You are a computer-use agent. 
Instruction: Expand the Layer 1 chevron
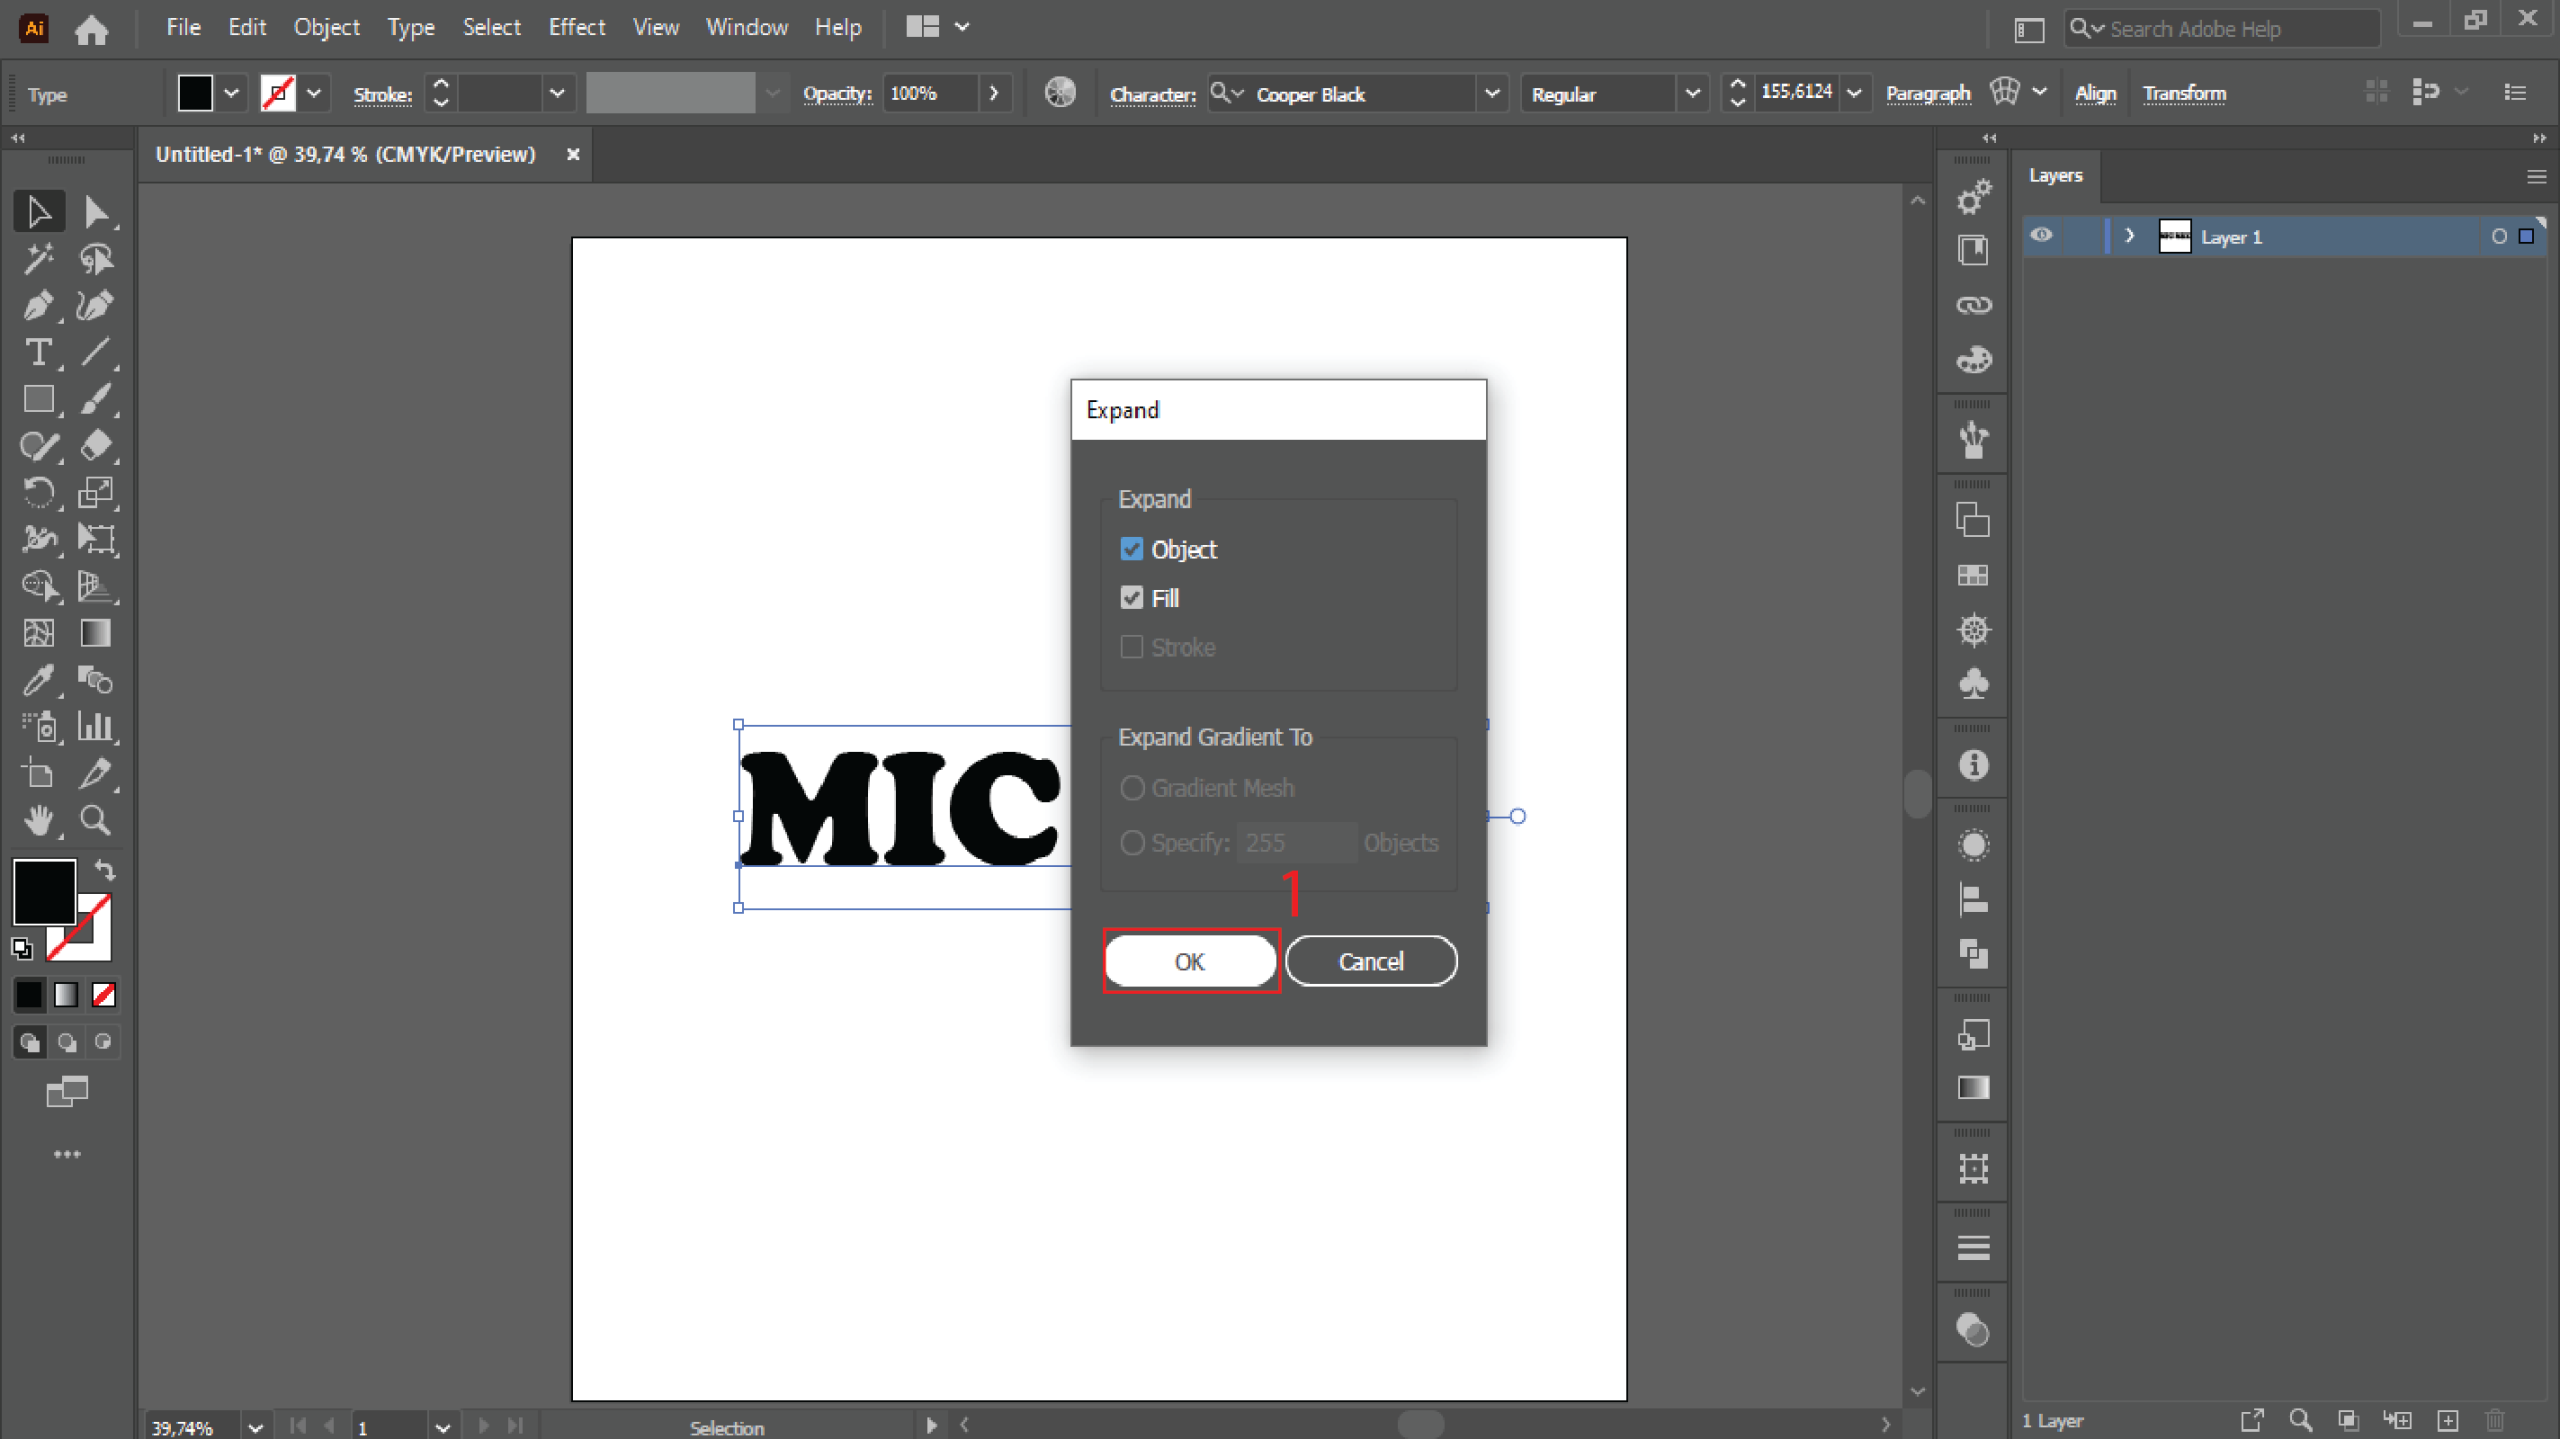(x=2129, y=236)
